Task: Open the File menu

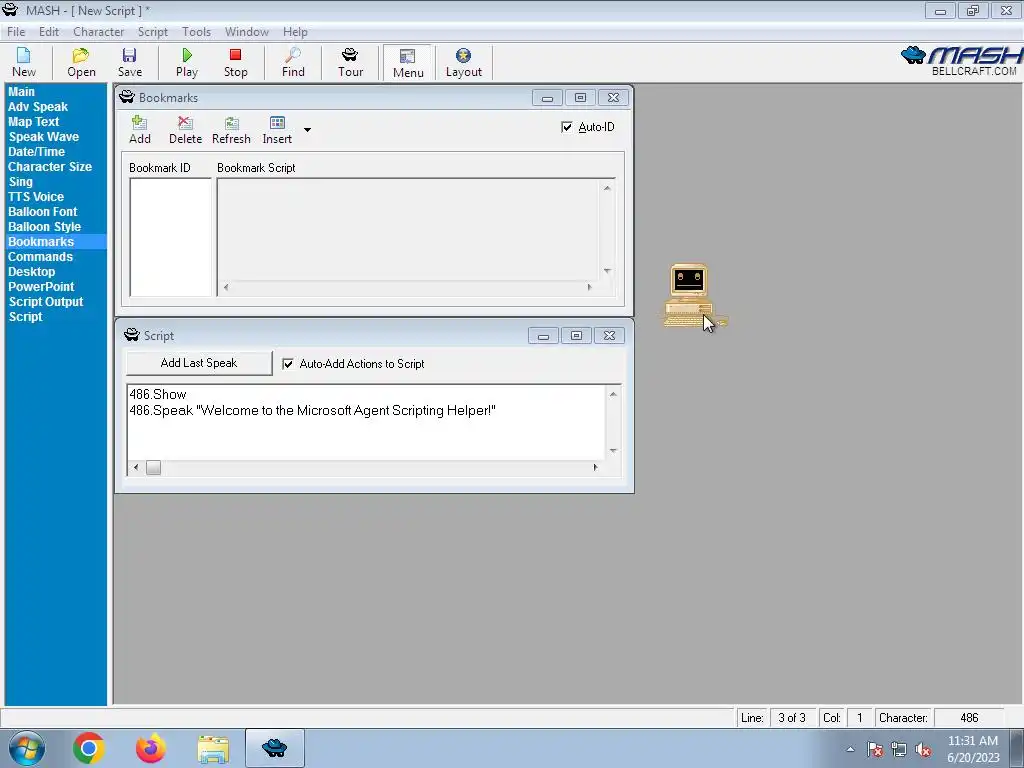Action: pos(16,32)
